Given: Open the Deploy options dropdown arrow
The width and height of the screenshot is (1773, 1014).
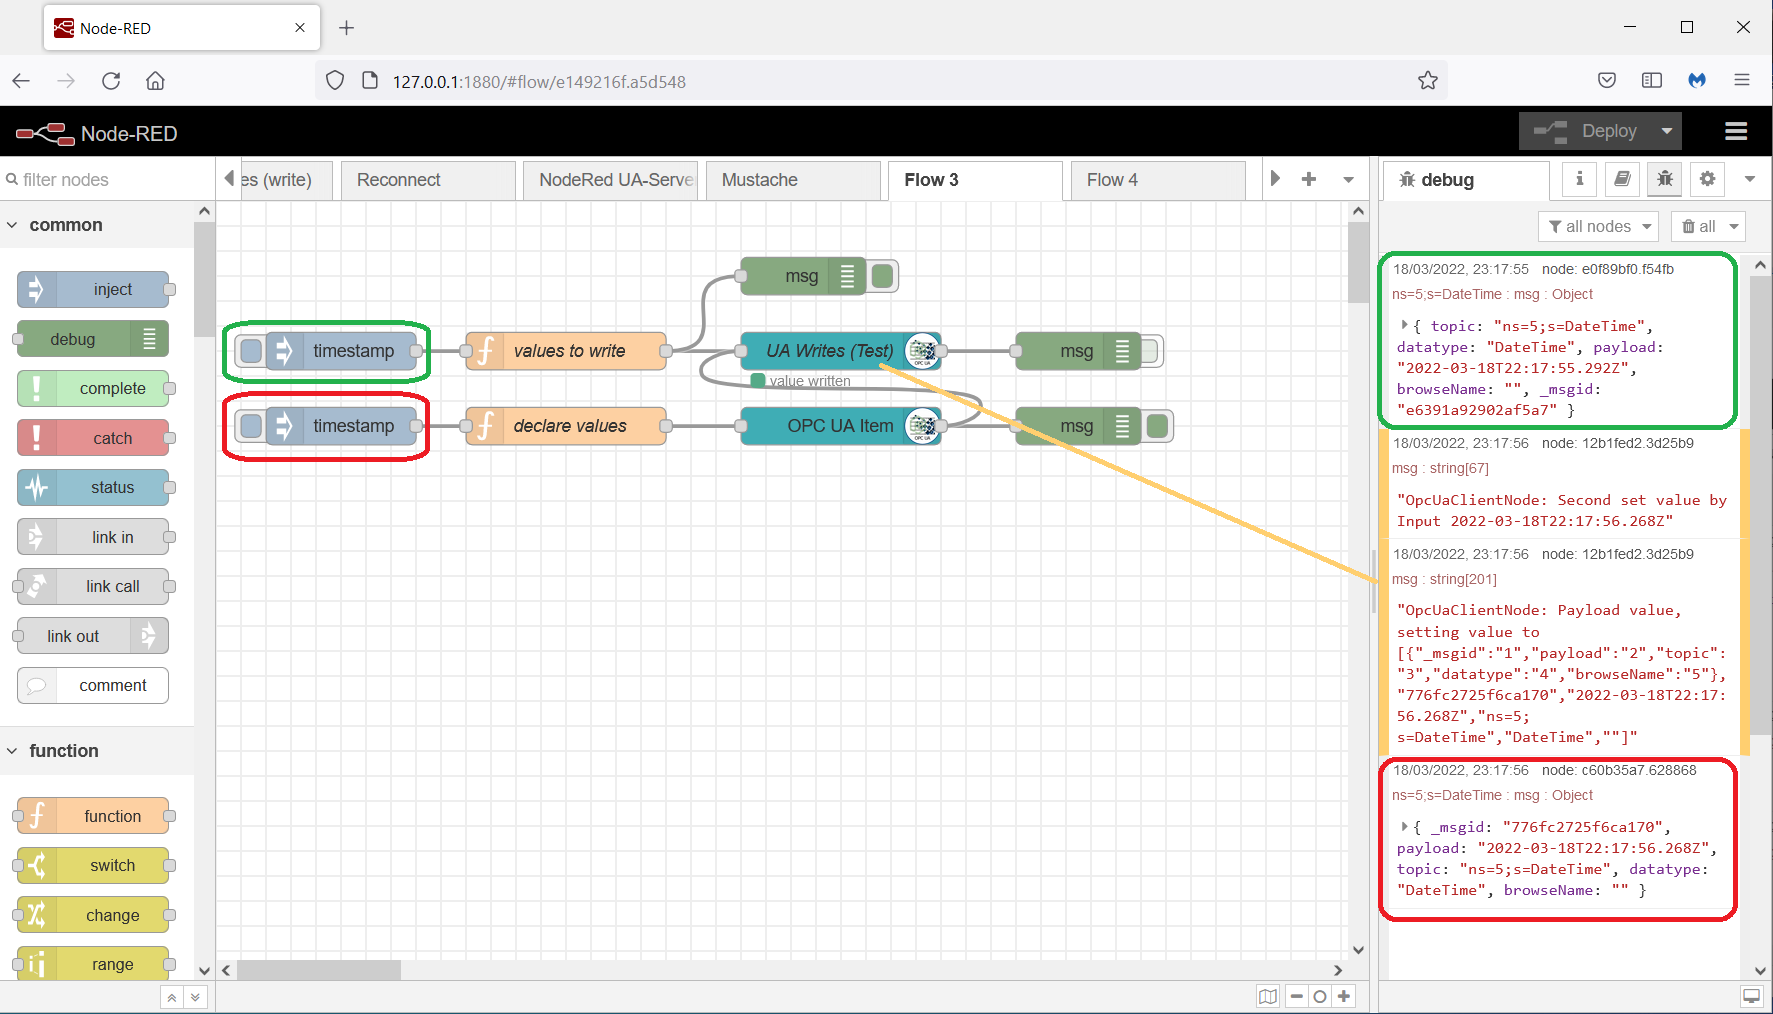Looking at the screenshot, I should pos(1666,131).
